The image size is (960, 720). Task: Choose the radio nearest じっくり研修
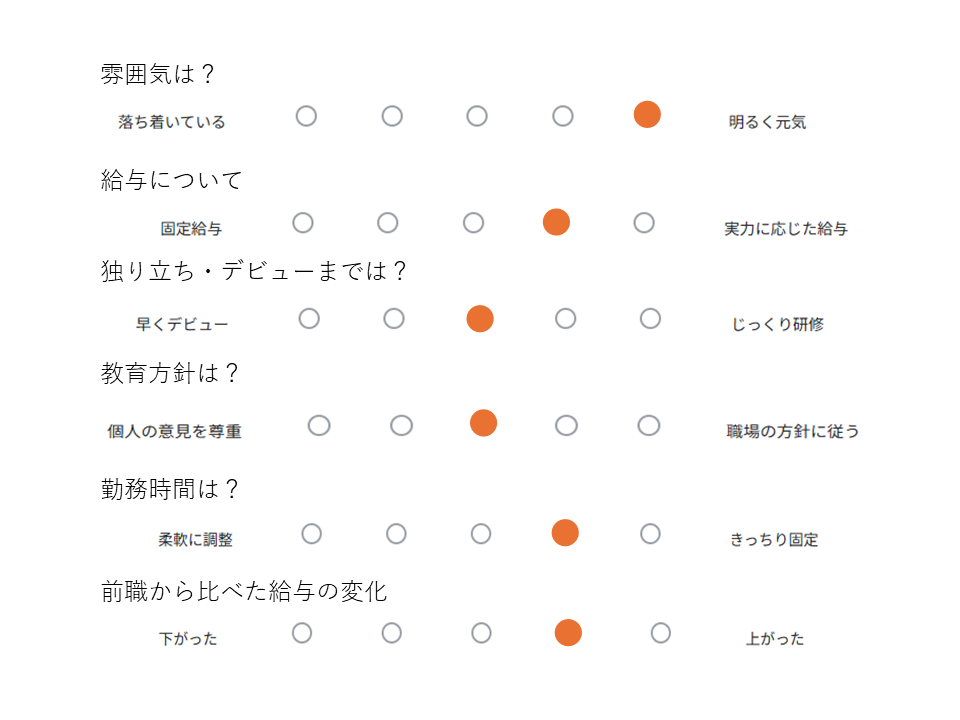point(650,318)
